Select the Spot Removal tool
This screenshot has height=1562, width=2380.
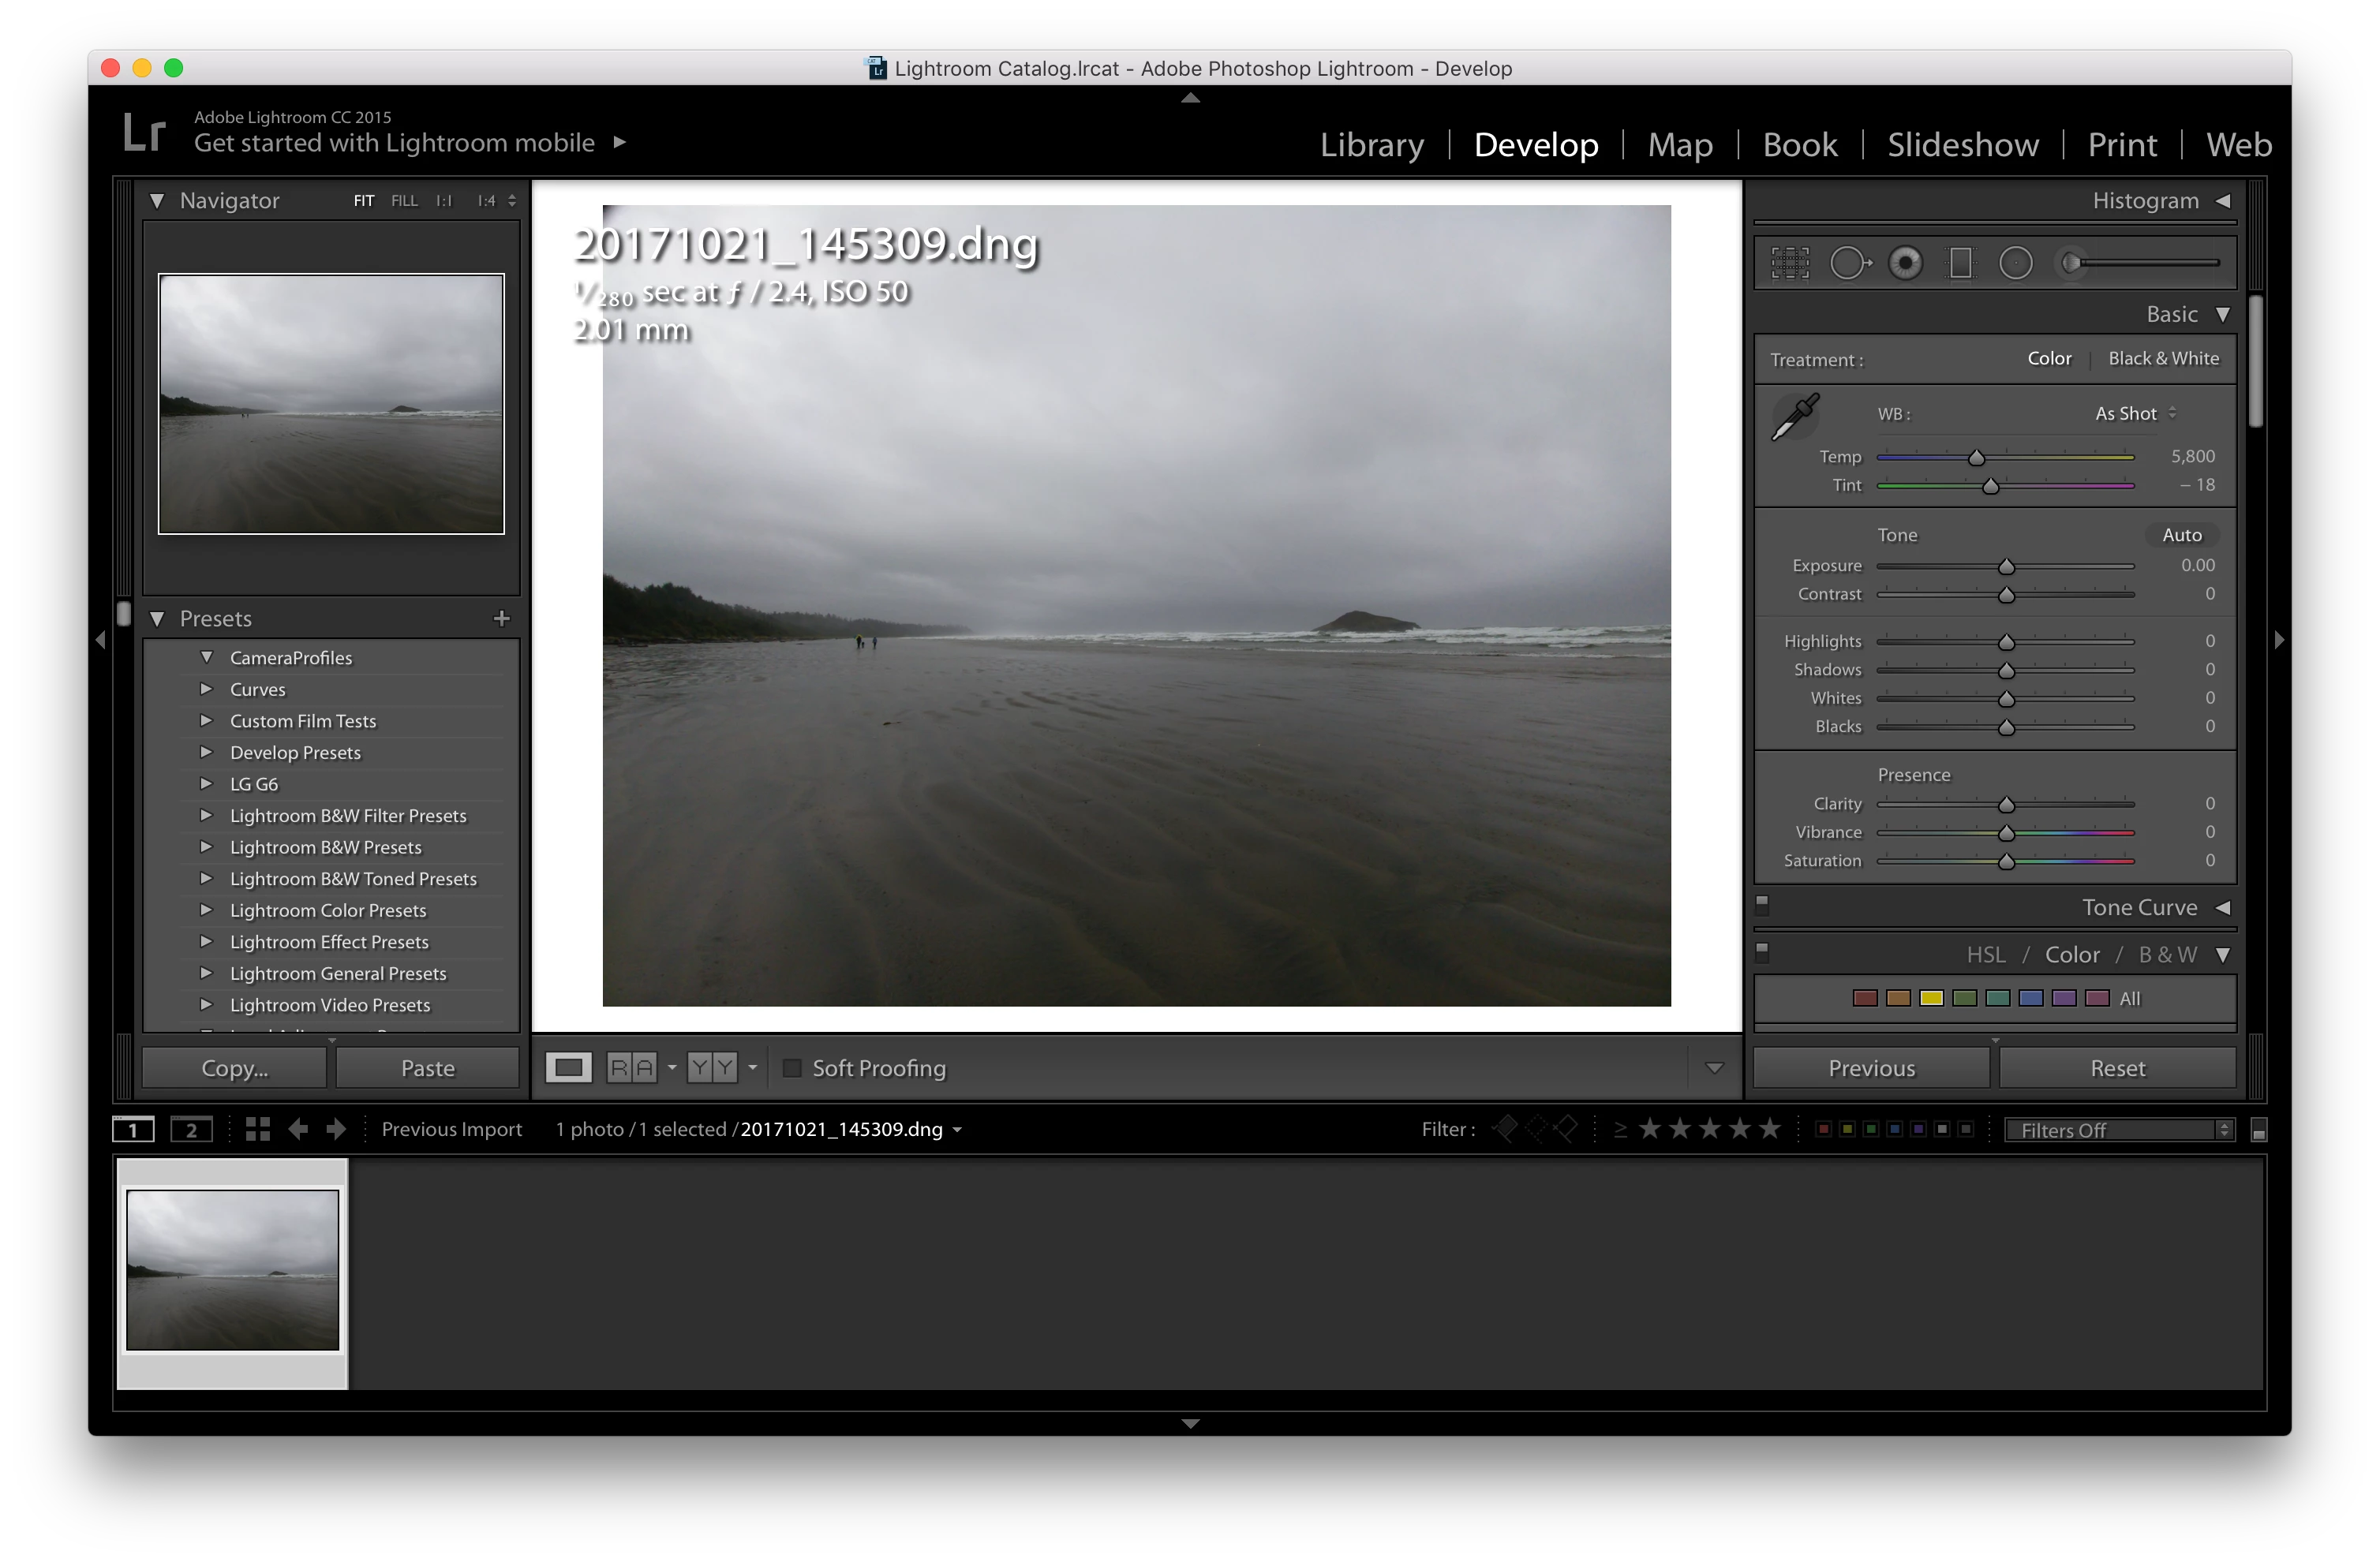pyautogui.click(x=1849, y=263)
